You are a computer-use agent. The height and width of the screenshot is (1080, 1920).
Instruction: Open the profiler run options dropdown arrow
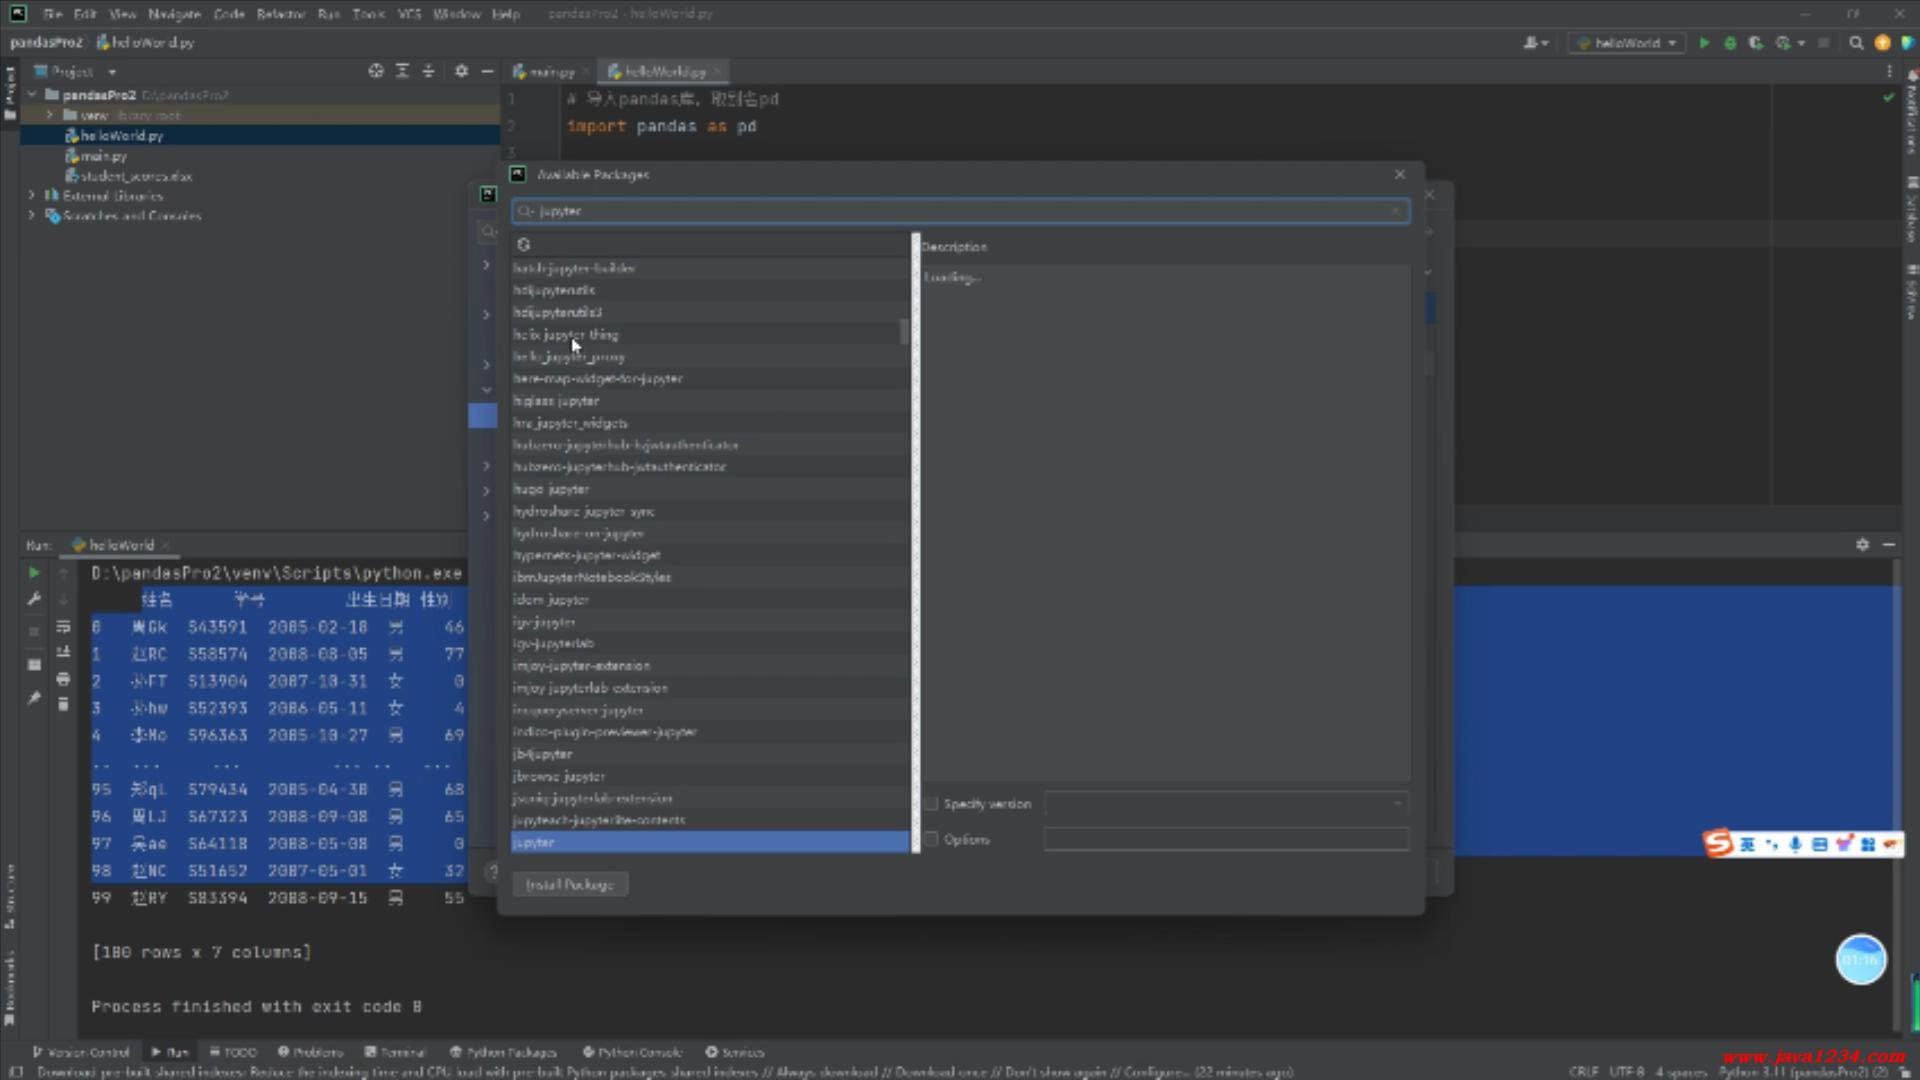(x=1801, y=43)
